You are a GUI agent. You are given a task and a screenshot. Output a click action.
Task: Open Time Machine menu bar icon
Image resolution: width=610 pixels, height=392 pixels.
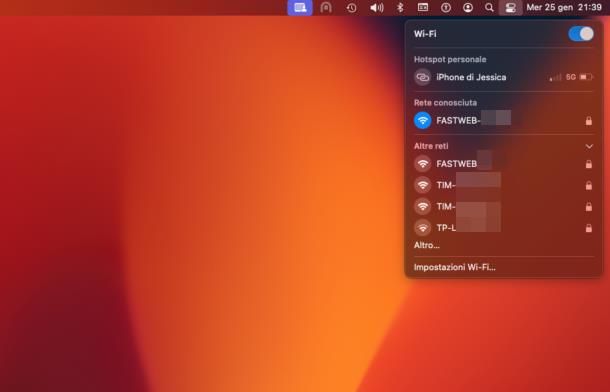tap(351, 8)
